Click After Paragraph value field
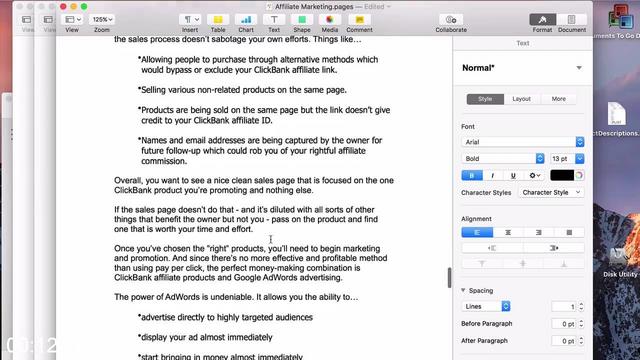Viewport: 640px width, 360px height. click(x=564, y=340)
